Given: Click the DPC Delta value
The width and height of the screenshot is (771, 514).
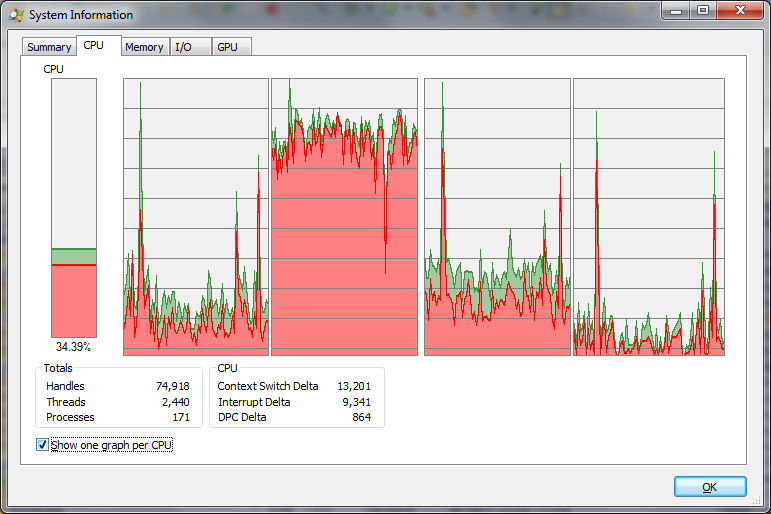Looking at the screenshot, I should coord(361,417).
